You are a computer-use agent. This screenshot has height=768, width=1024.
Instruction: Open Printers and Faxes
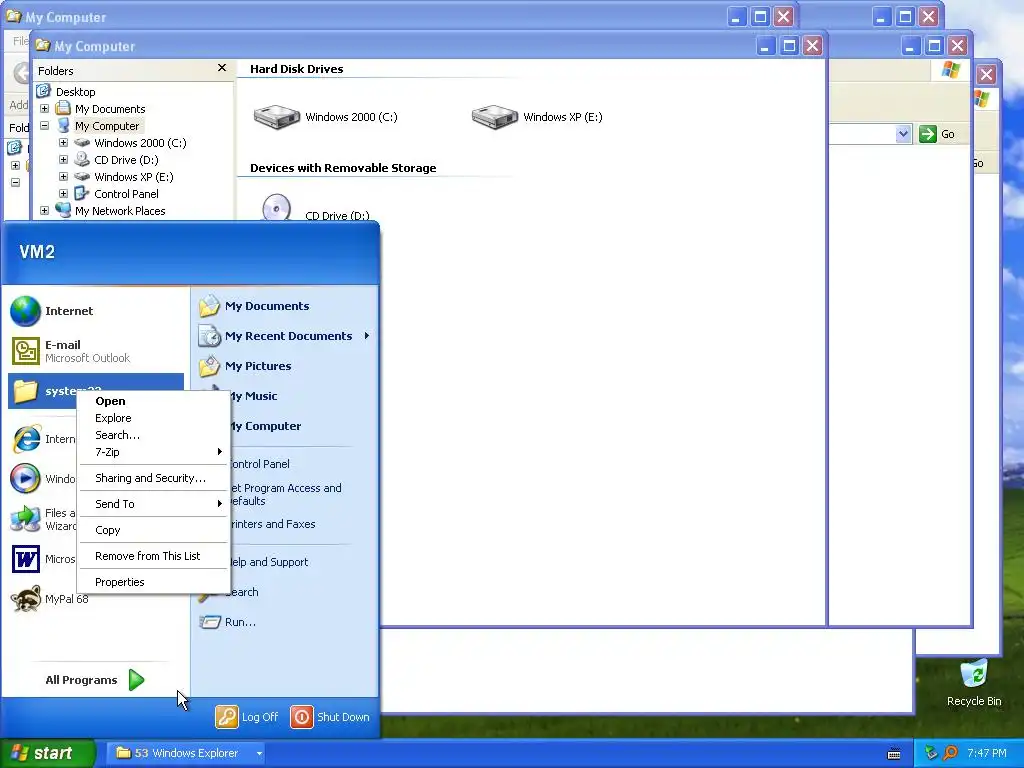coord(272,524)
